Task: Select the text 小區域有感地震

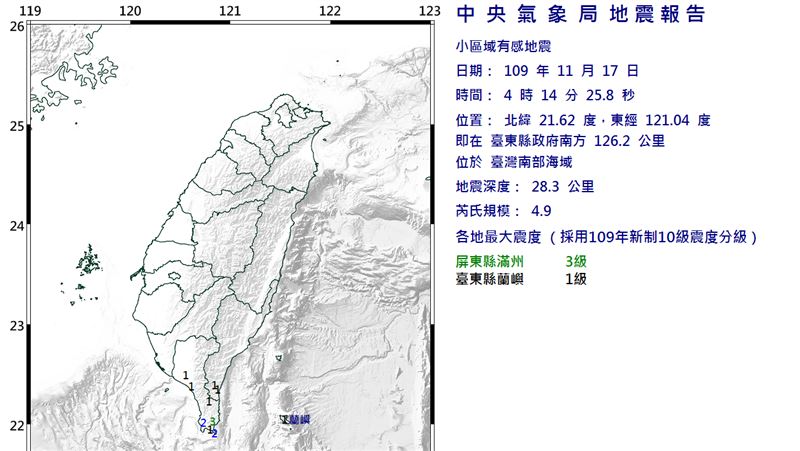Action: pos(503,47)
